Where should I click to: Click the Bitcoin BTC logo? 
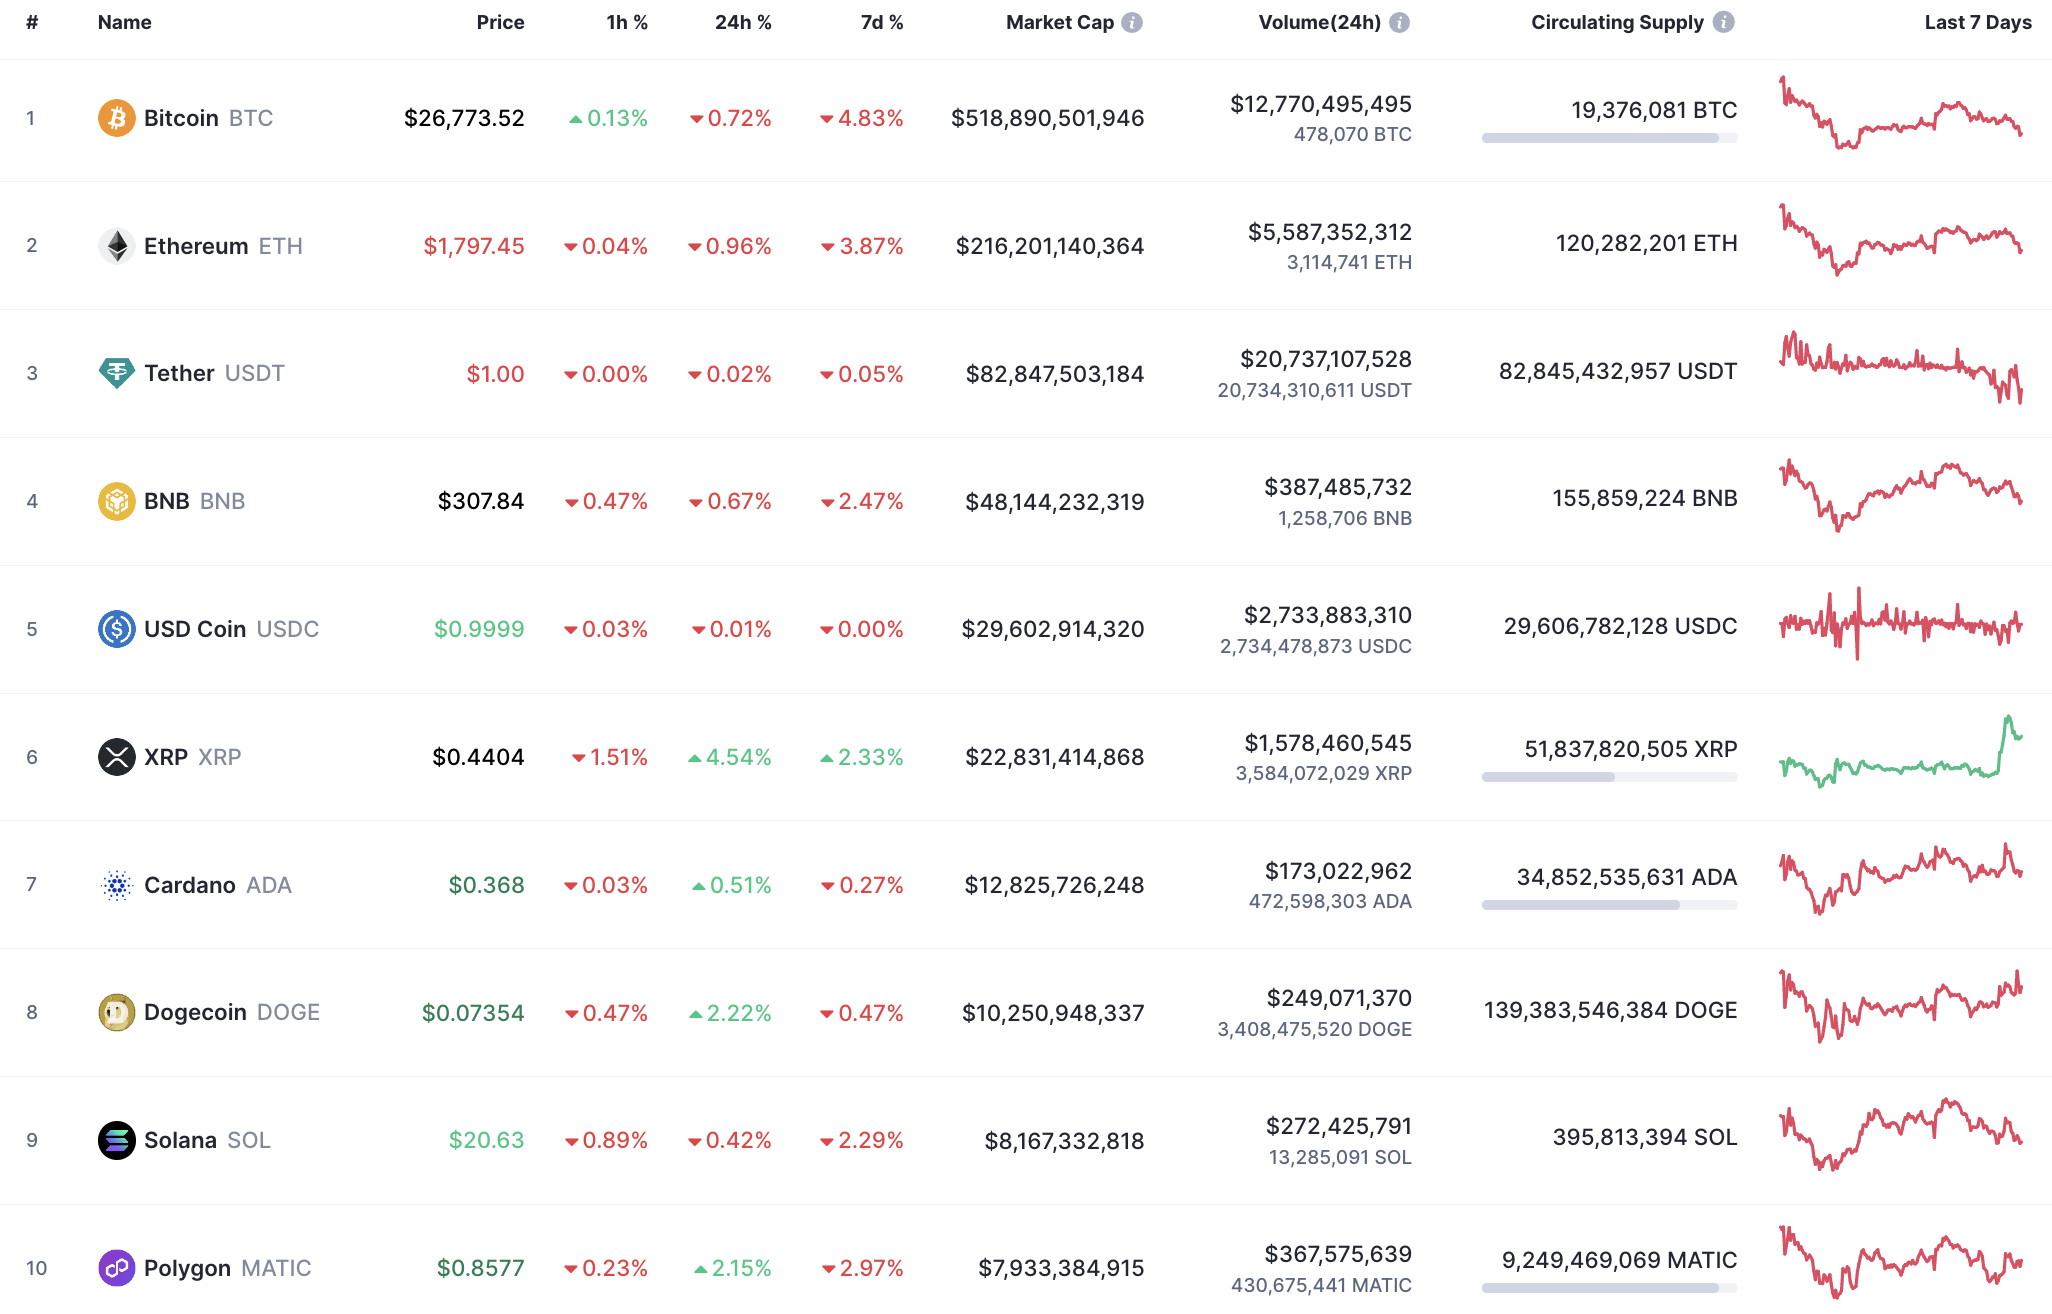click(117, 117)
